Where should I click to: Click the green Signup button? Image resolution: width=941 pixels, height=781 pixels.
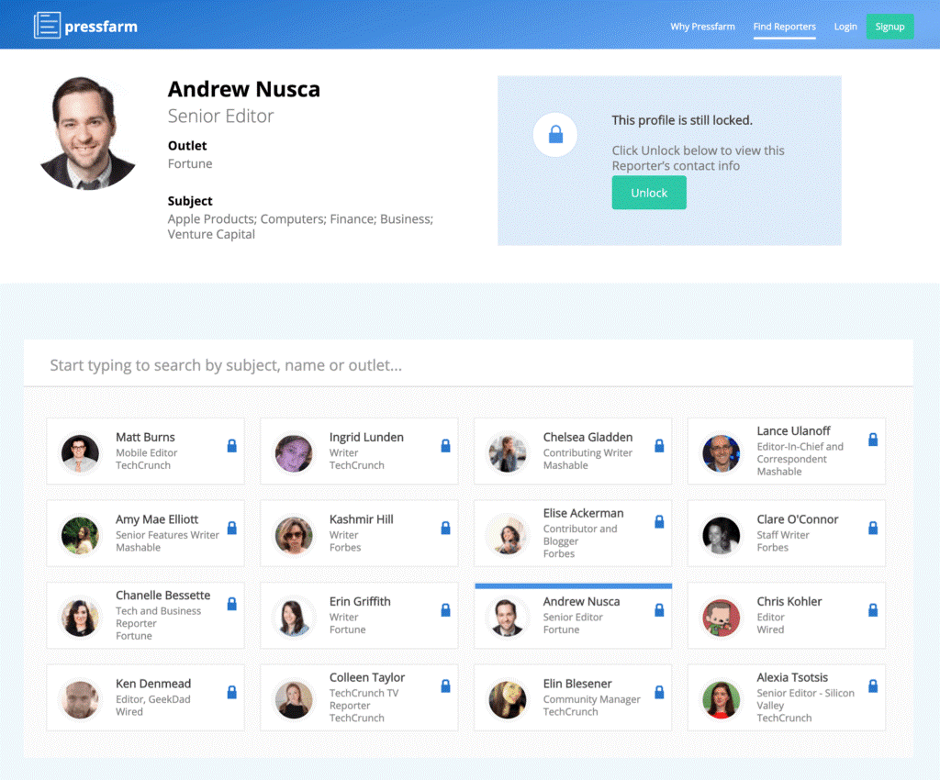(x=890, y=26)
